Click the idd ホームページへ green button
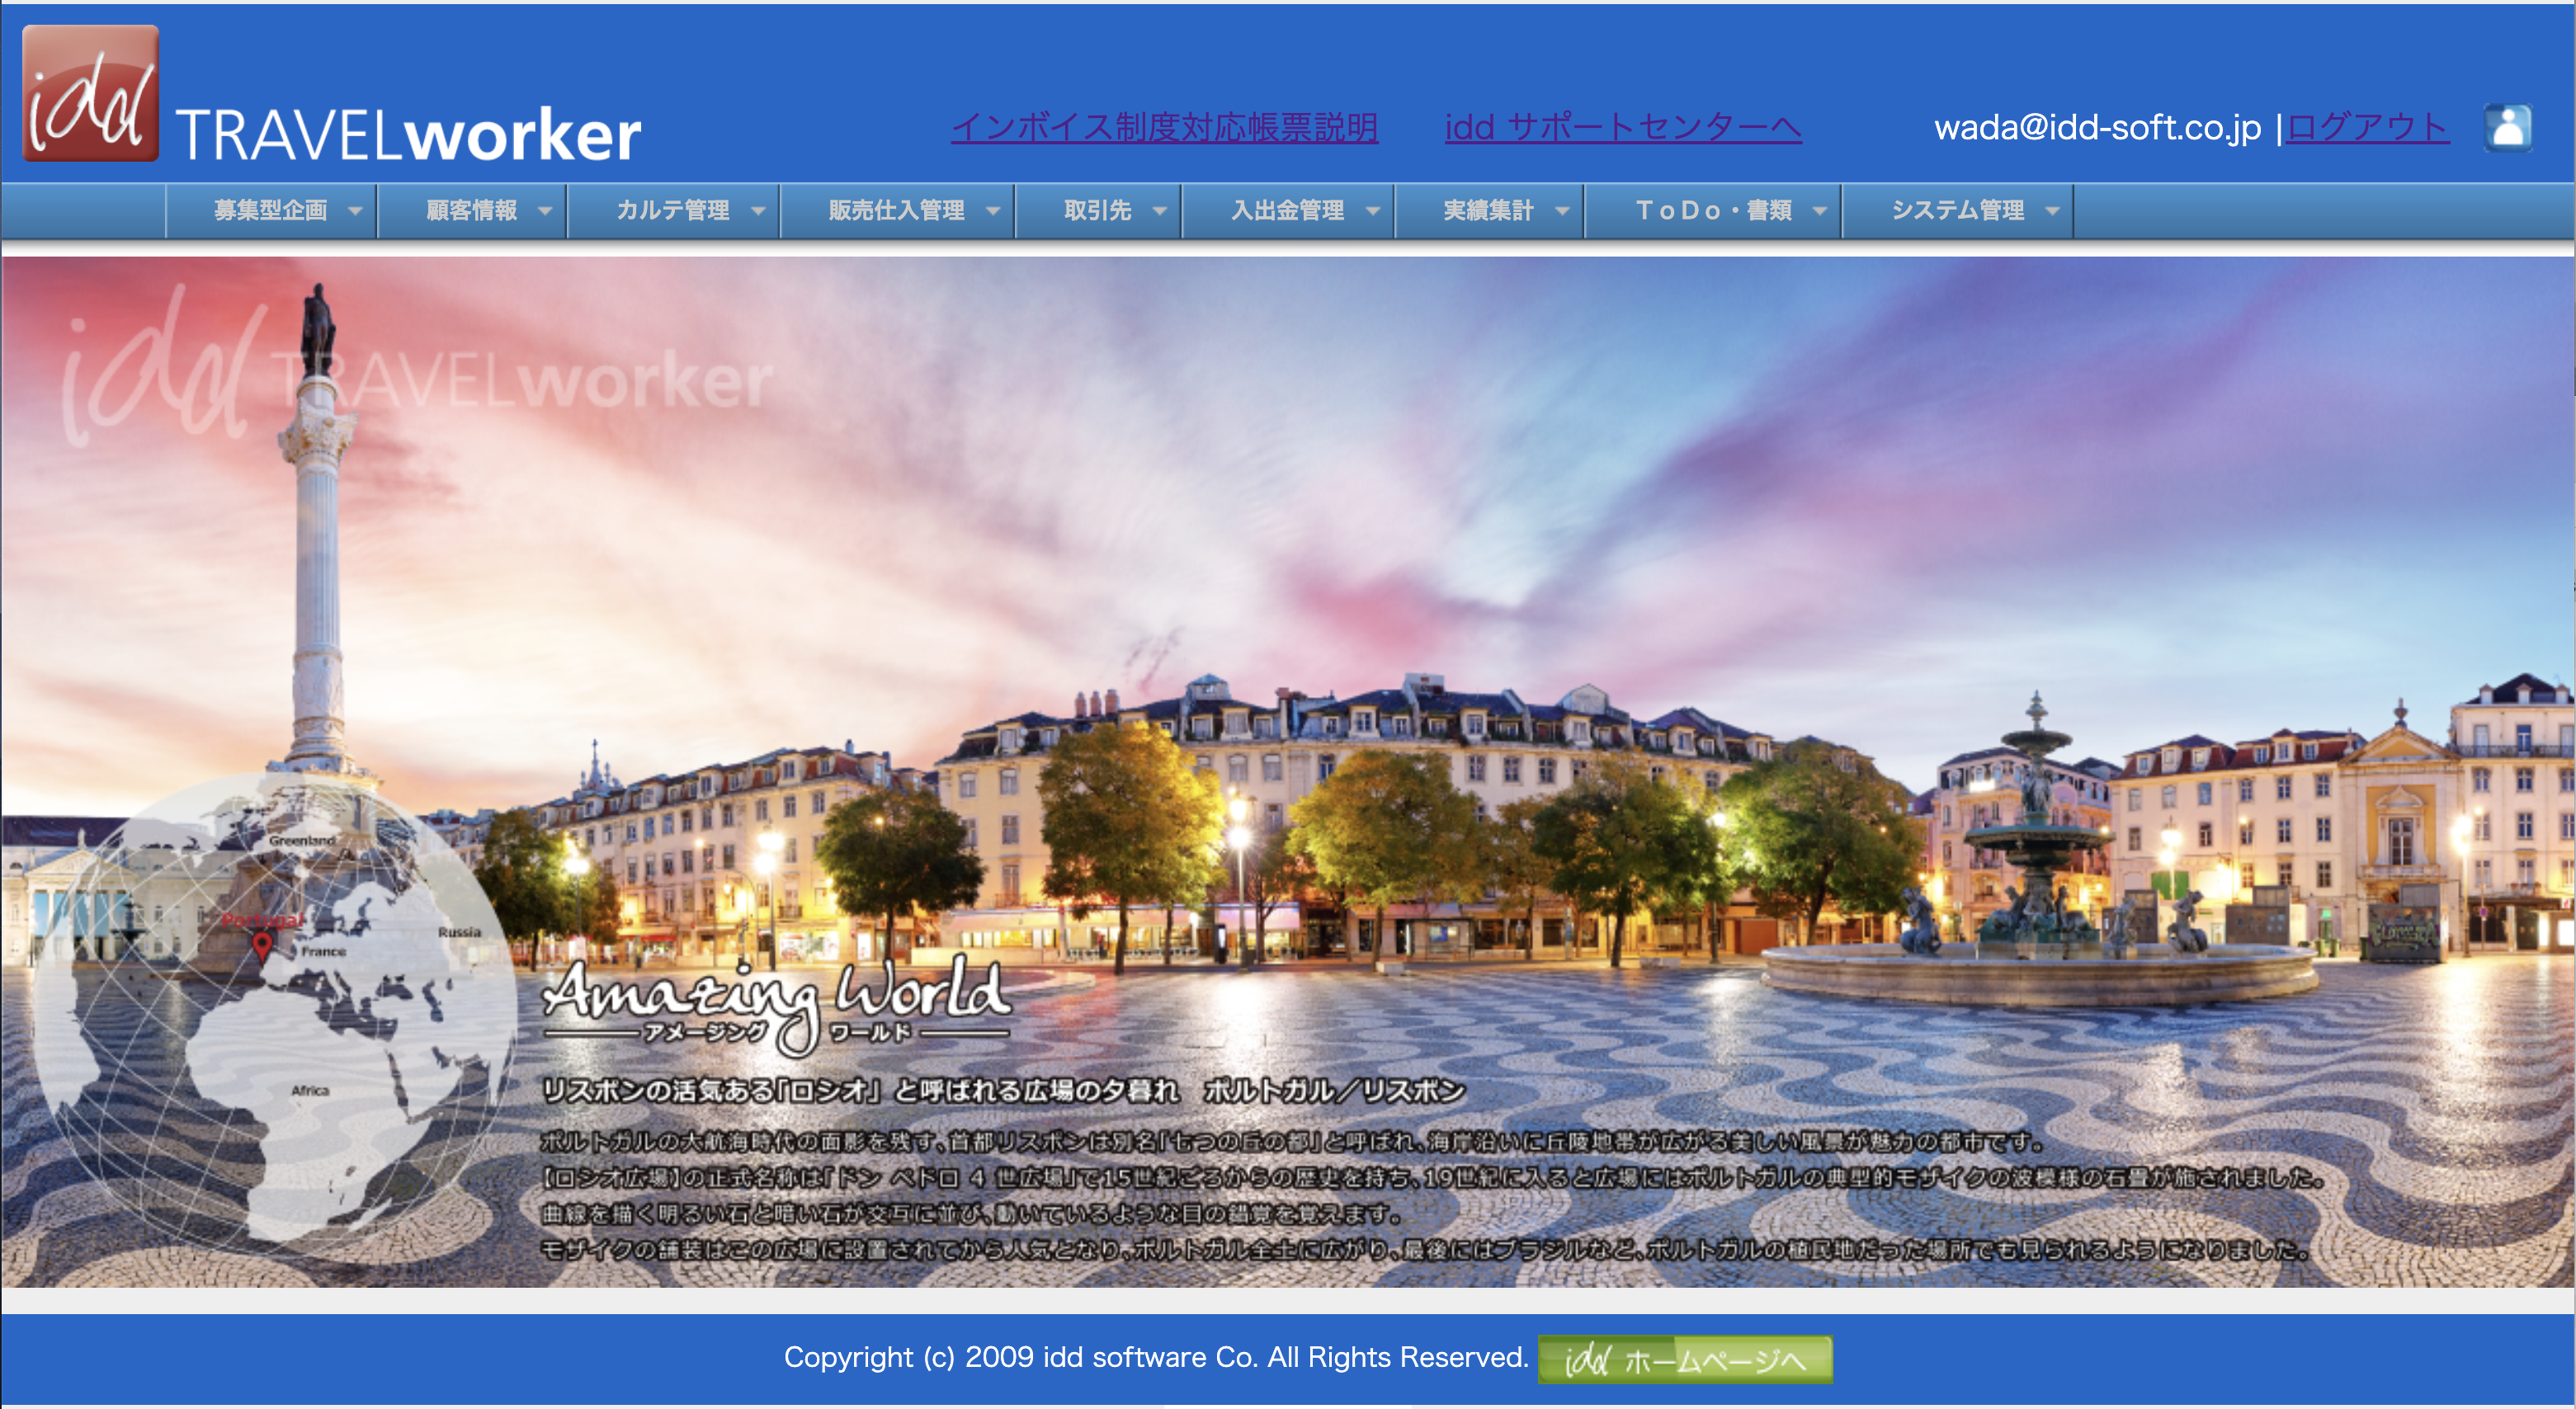This screenshot has height=1409, width=2576. 1684,1359
